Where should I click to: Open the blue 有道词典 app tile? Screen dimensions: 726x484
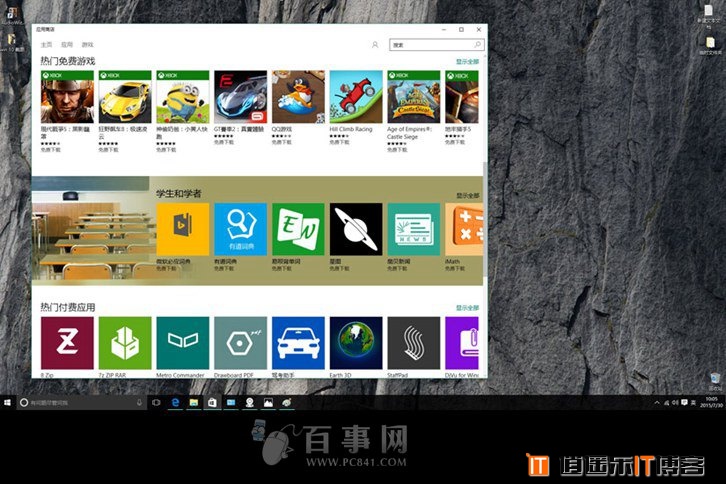coord(240,229)
